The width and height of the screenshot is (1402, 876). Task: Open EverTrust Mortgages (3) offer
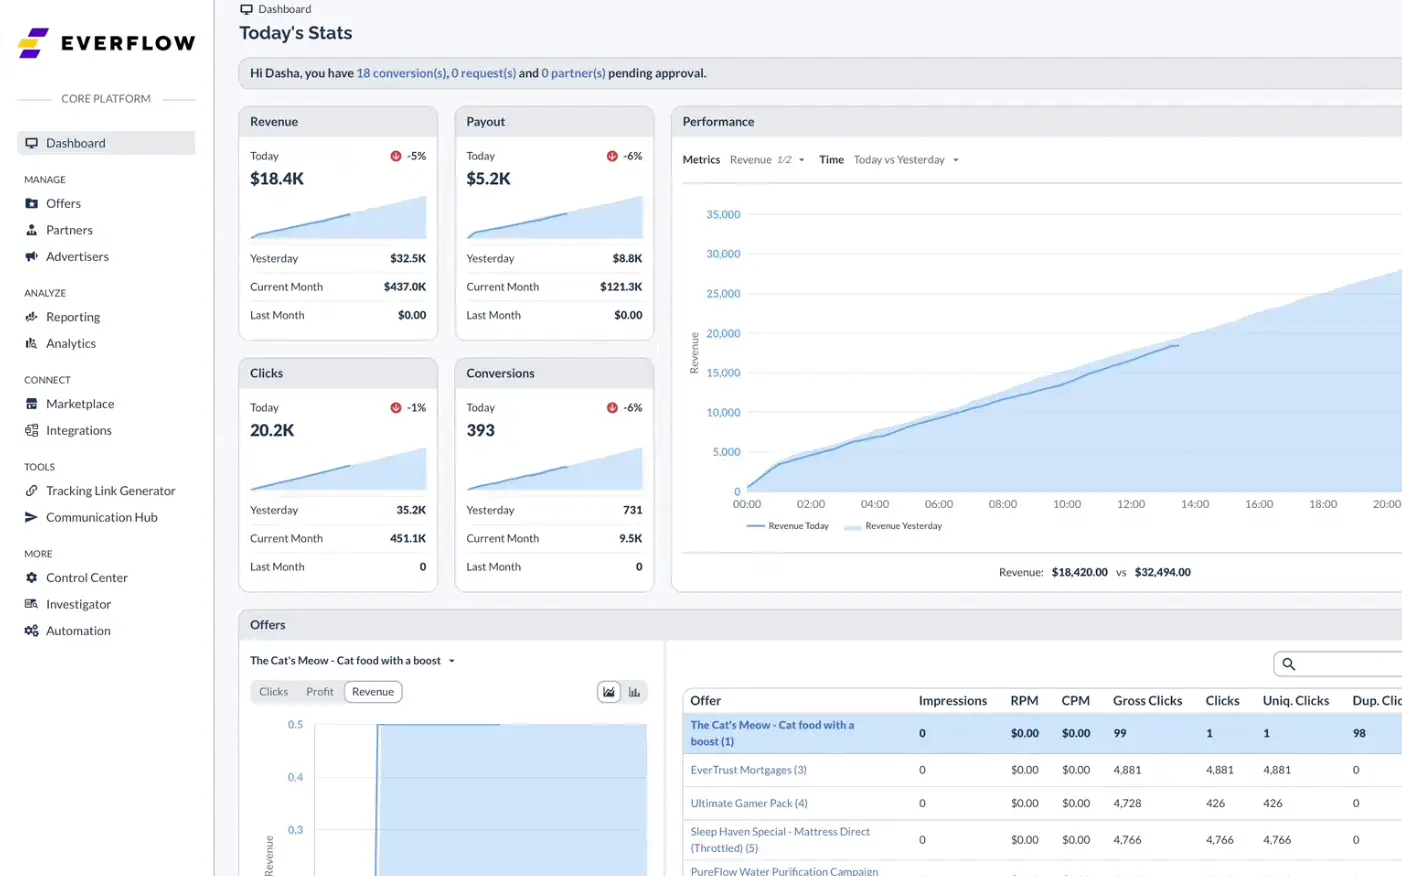pyautogui.click(x=748, y=770)
